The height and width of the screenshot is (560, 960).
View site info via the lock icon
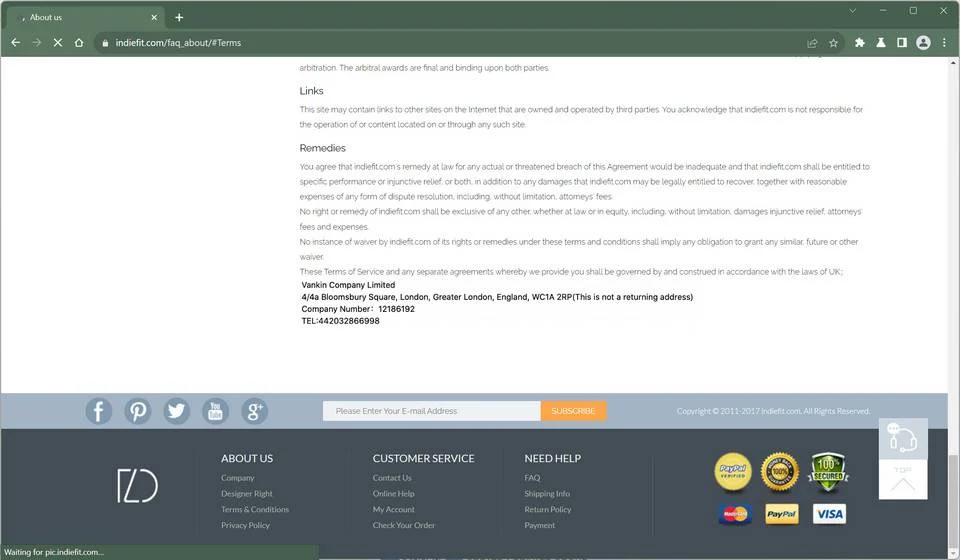coord(105,43)
